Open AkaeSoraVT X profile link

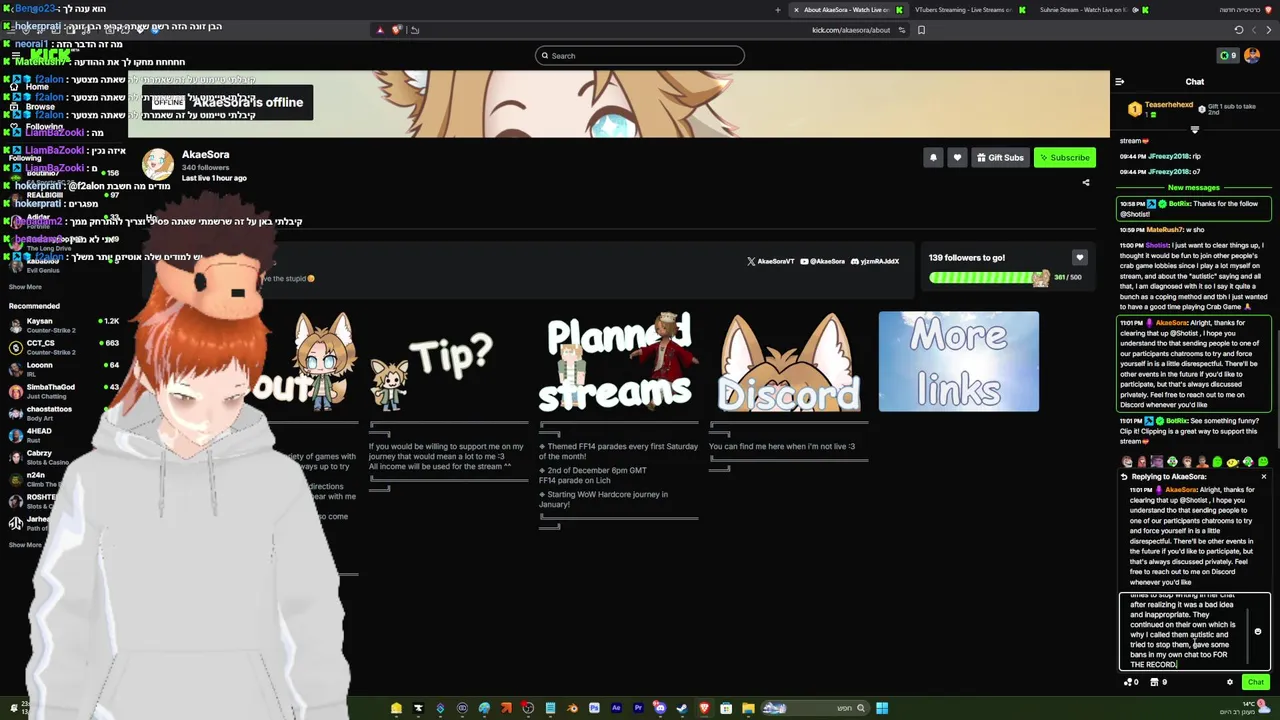(x=770, y=261)
